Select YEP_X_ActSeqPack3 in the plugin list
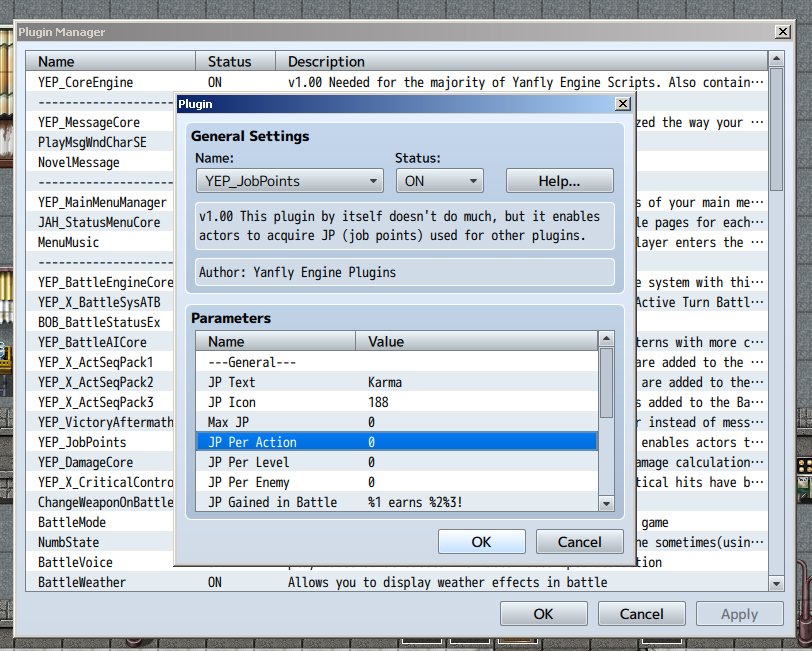Screen dimensions: 812x651 pyautogui.click(x=96, y=402)
